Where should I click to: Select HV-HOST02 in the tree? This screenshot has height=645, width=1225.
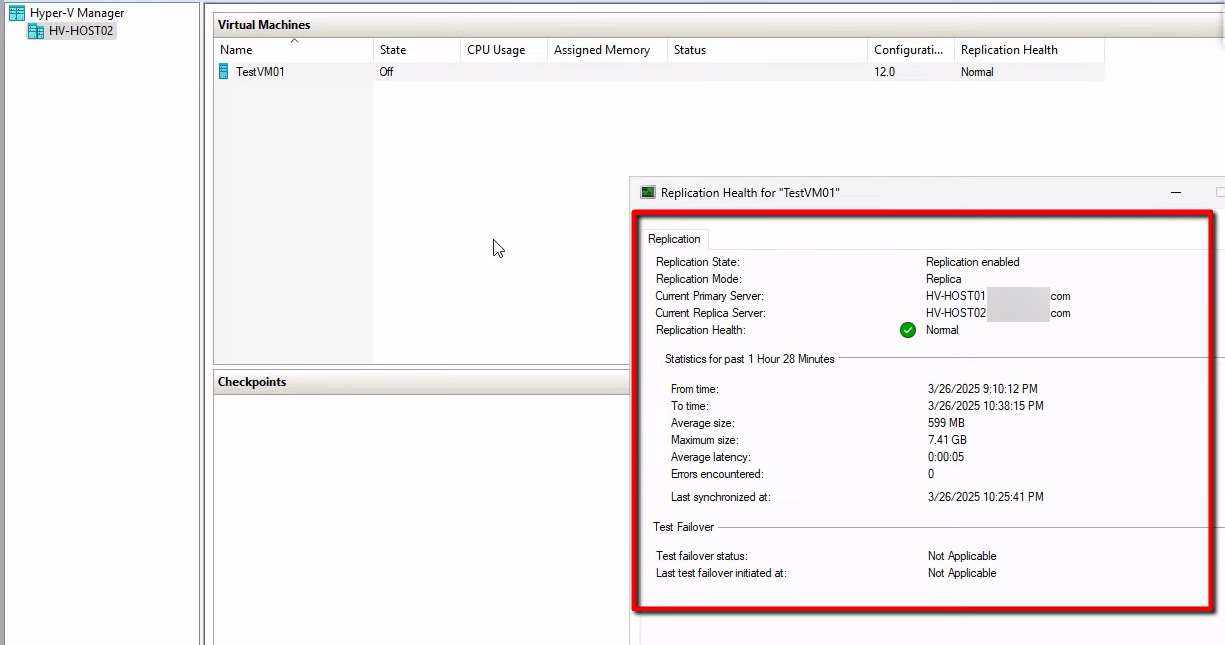[81, 31]
